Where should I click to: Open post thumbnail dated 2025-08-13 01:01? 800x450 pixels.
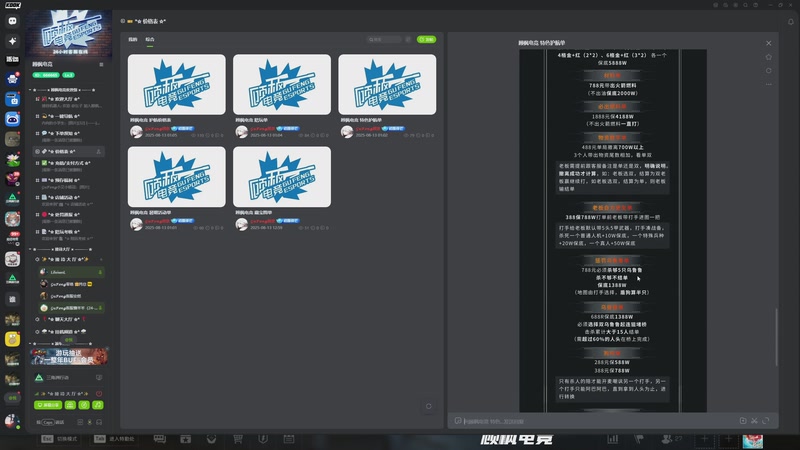pyautogui.click(x=177, y=177)
